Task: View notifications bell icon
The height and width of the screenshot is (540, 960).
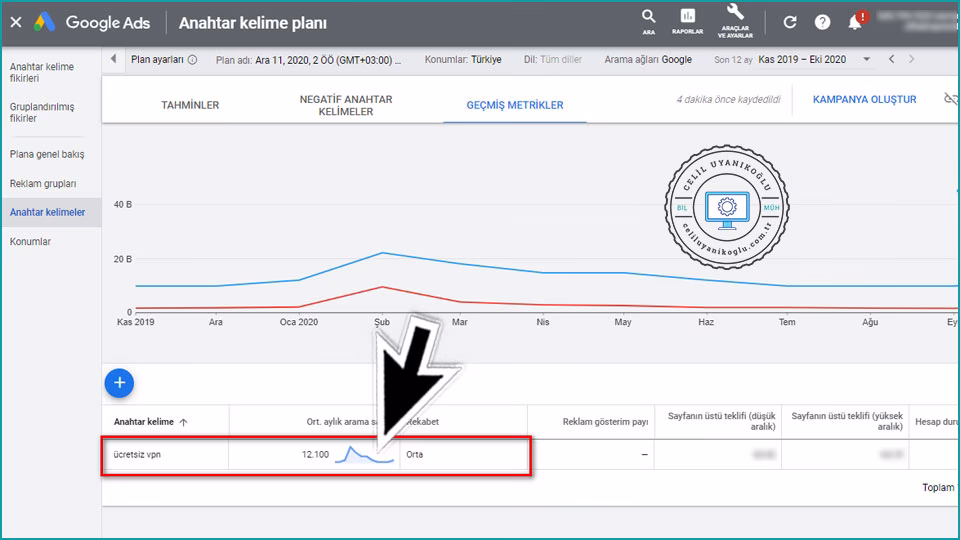Action: click(855, 22)
